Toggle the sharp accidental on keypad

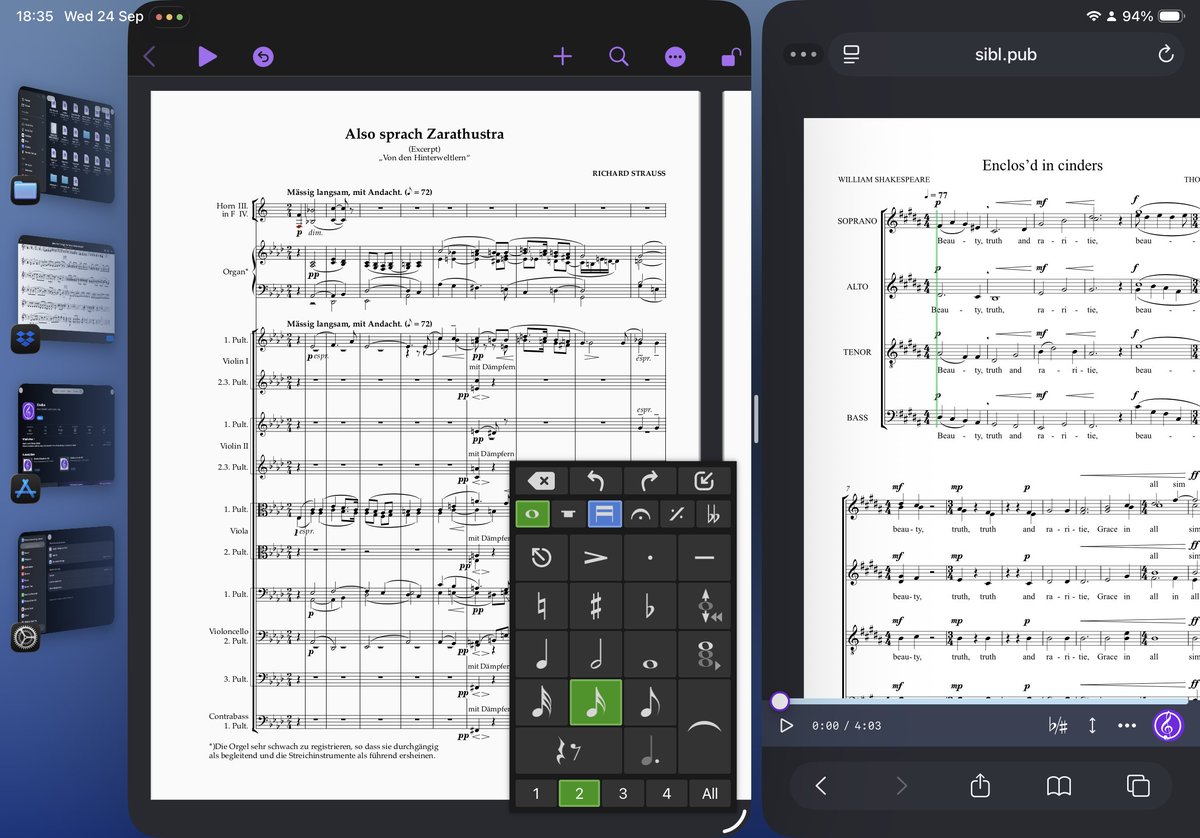pos(595,605)
